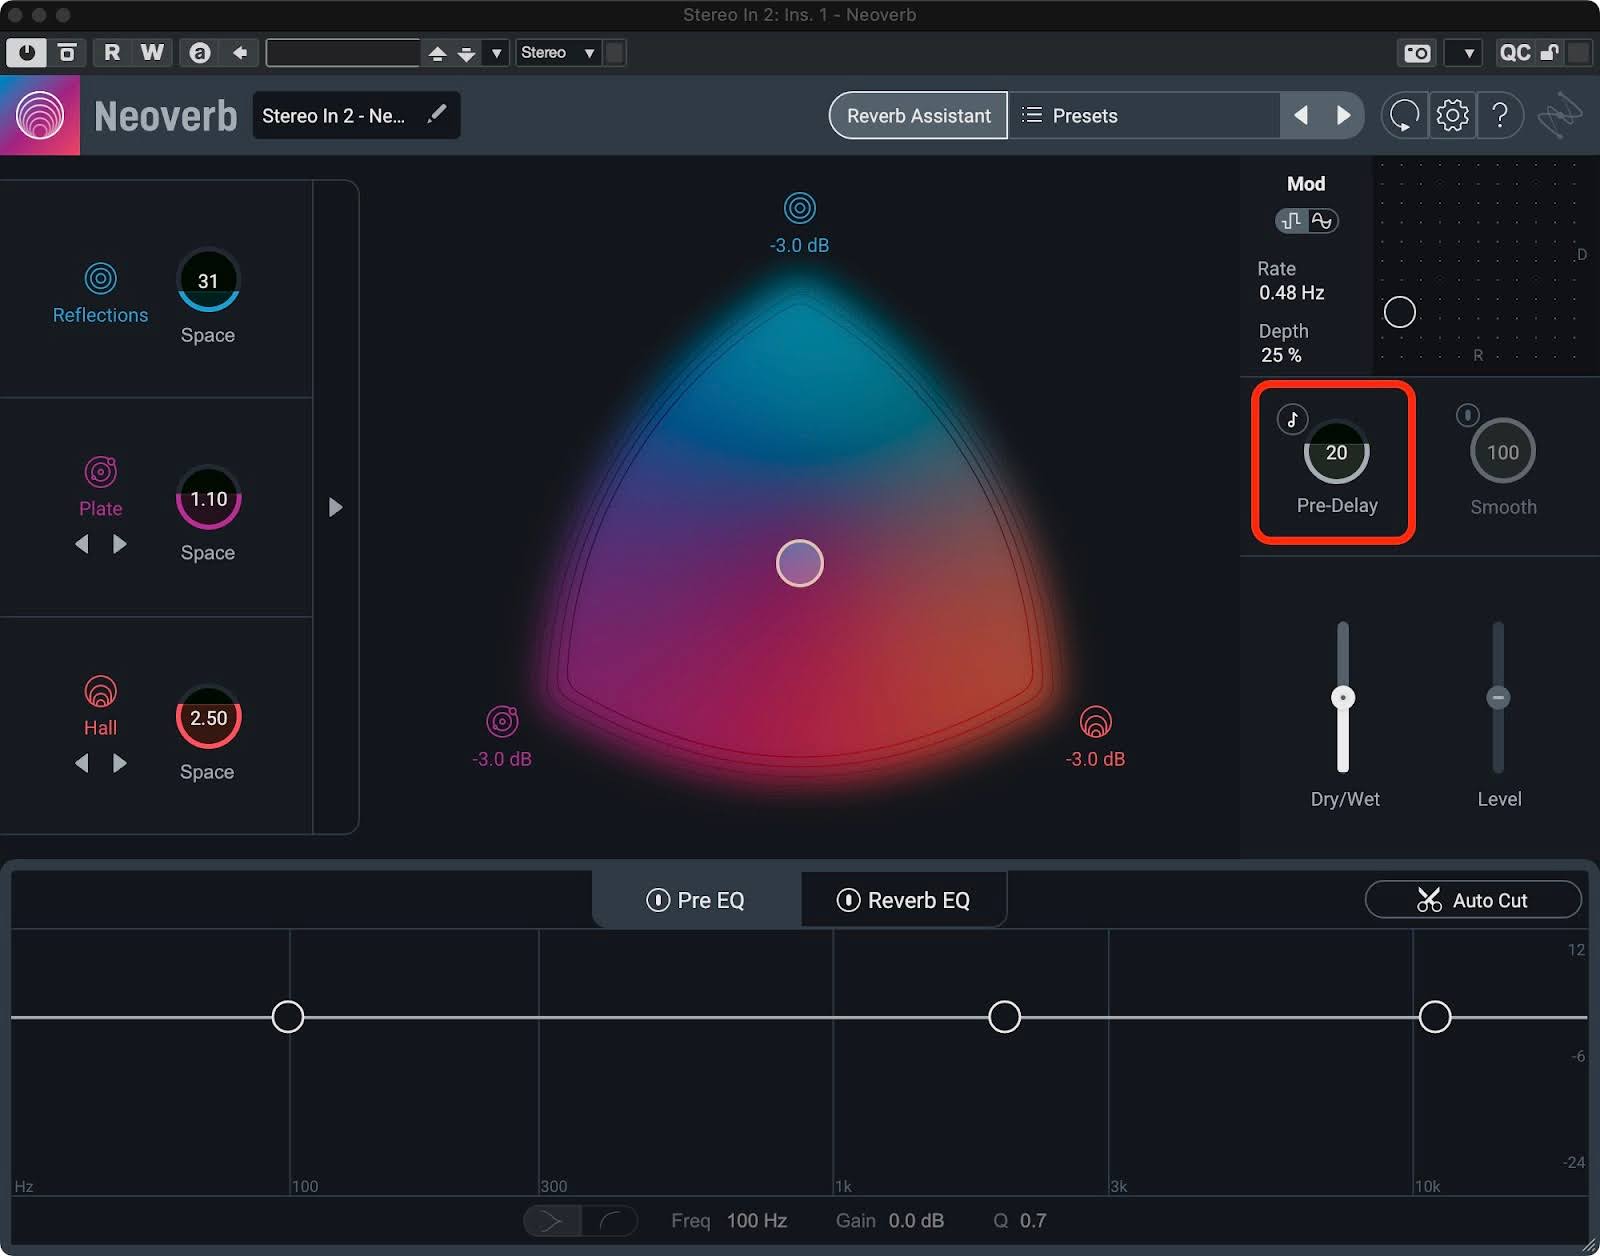Adjust the Reflections Space knob showing 31
Viewport: 1600px width, 1256px height.
[208, 281]
